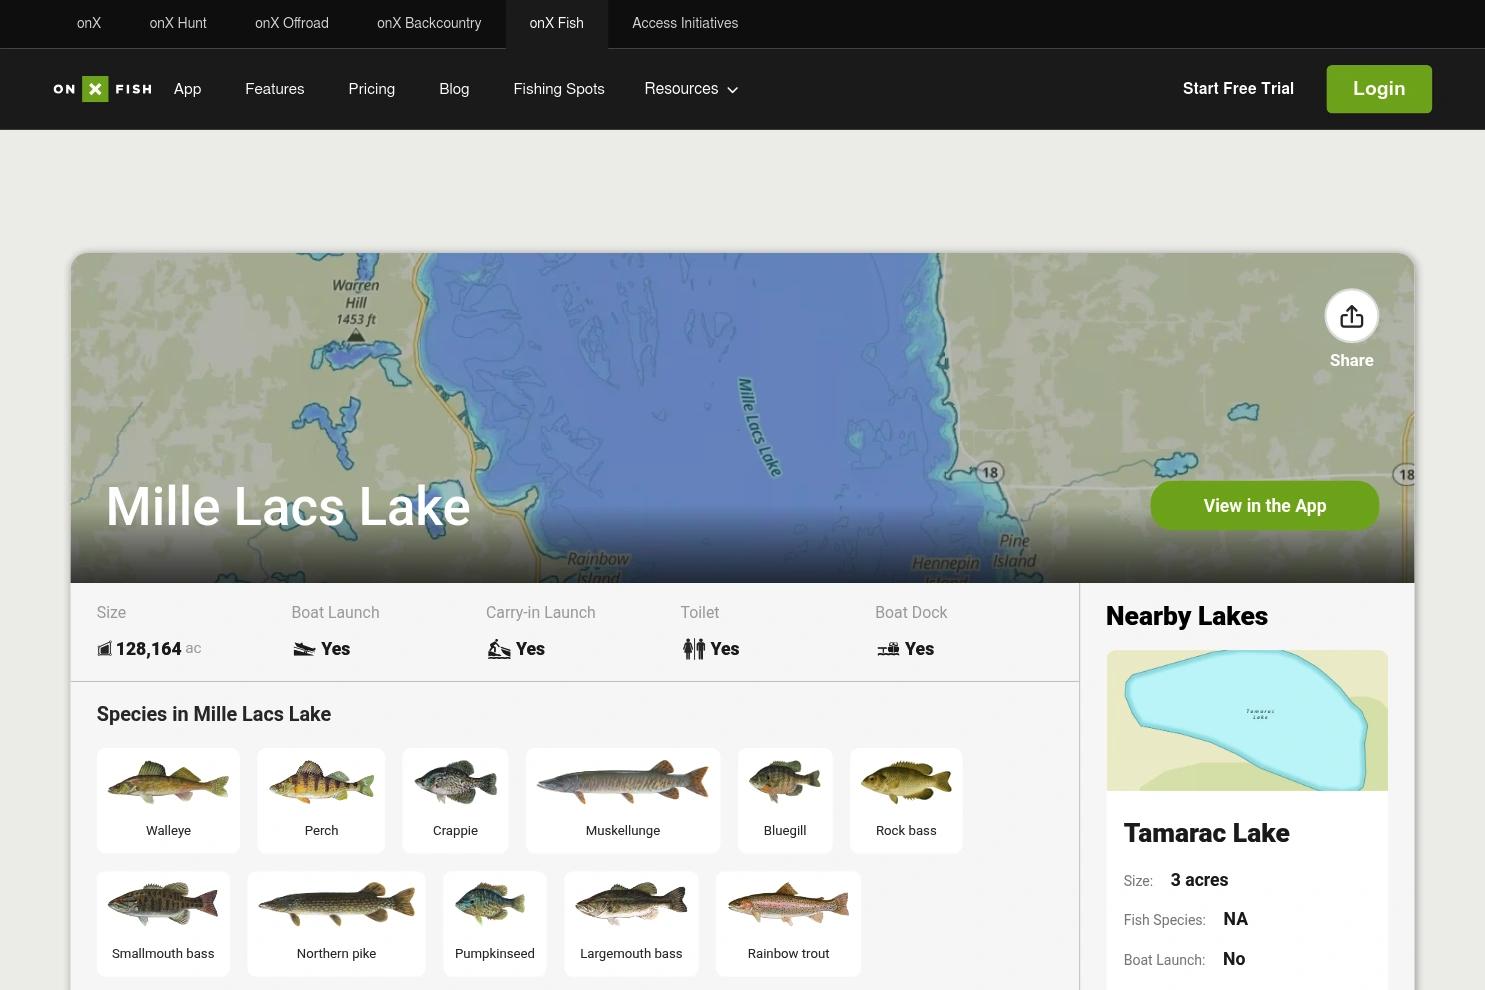Image resolution: width=1485 pixels, height=990 pixels.
Task: Click the Mille Lacs Lake heading
Action: [x=288, y=506]
